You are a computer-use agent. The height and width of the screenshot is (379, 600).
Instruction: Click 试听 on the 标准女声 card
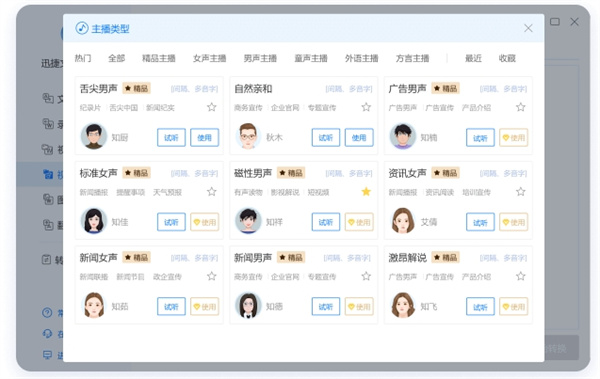pyautogui.click(x=171, y=222)
